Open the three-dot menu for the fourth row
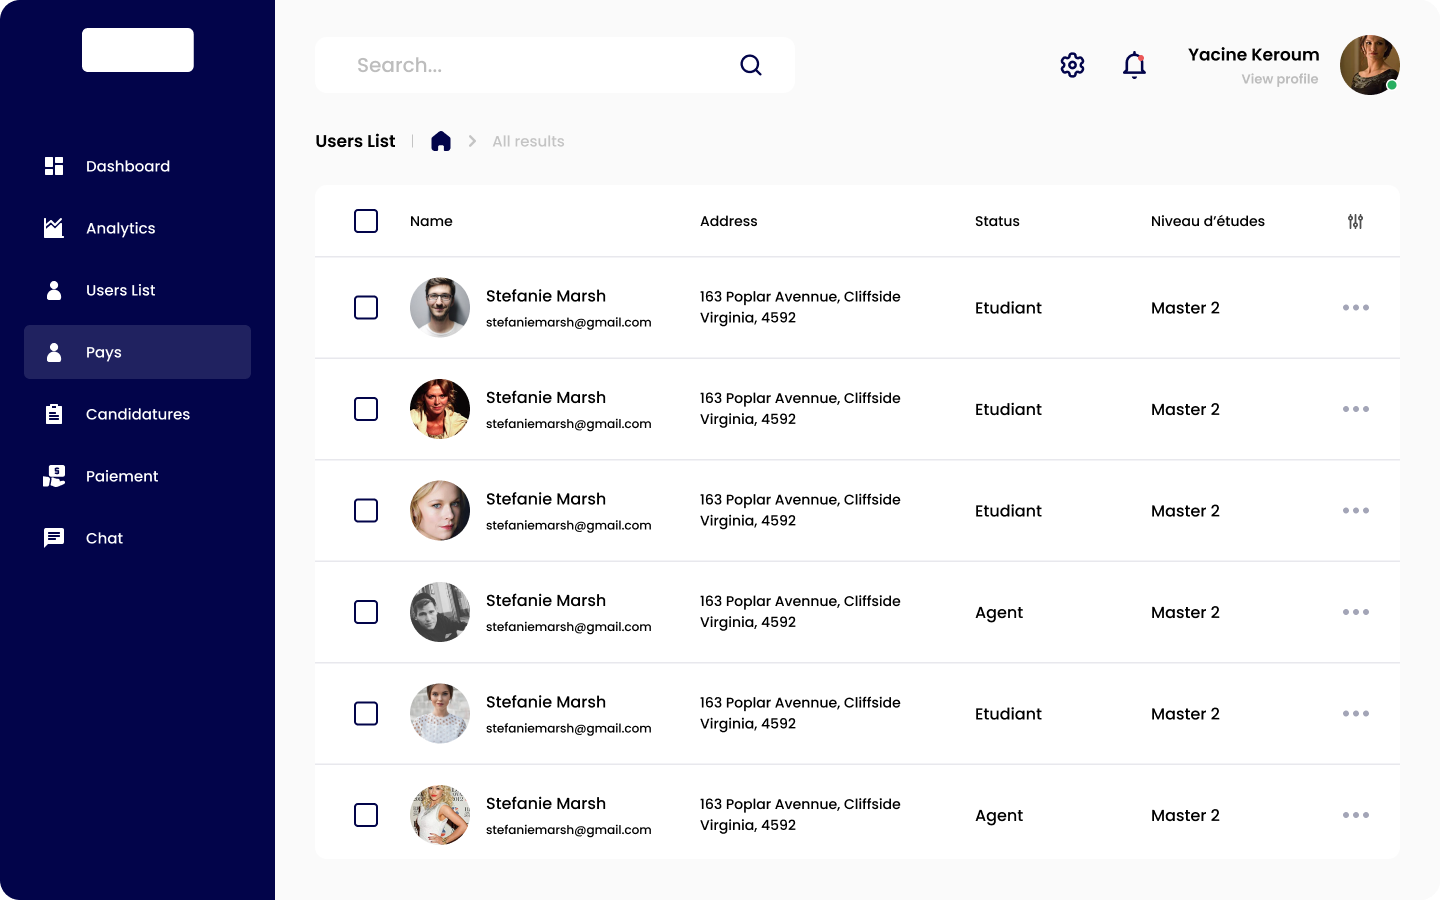The width and height of the screenshot is (1440, 900). 1356,612
